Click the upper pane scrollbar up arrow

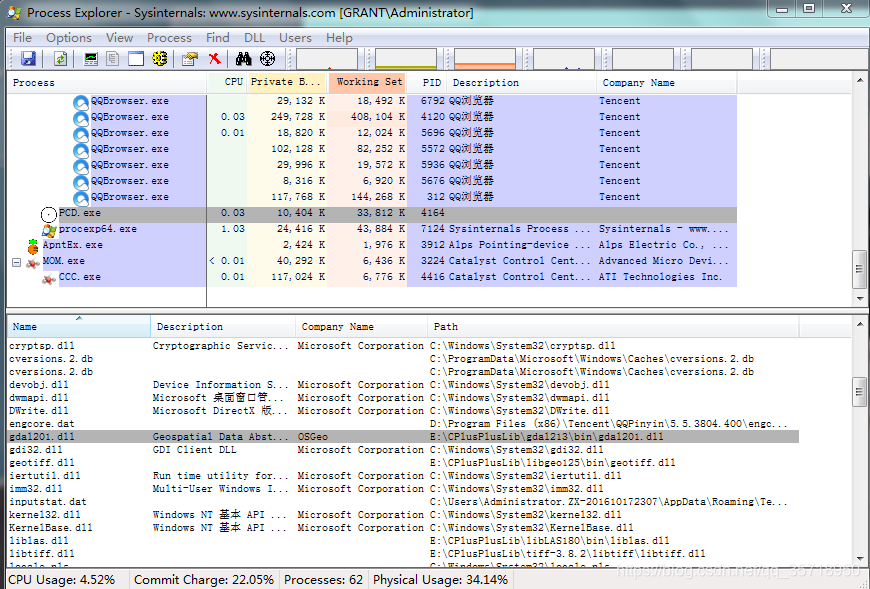(859, 80)
